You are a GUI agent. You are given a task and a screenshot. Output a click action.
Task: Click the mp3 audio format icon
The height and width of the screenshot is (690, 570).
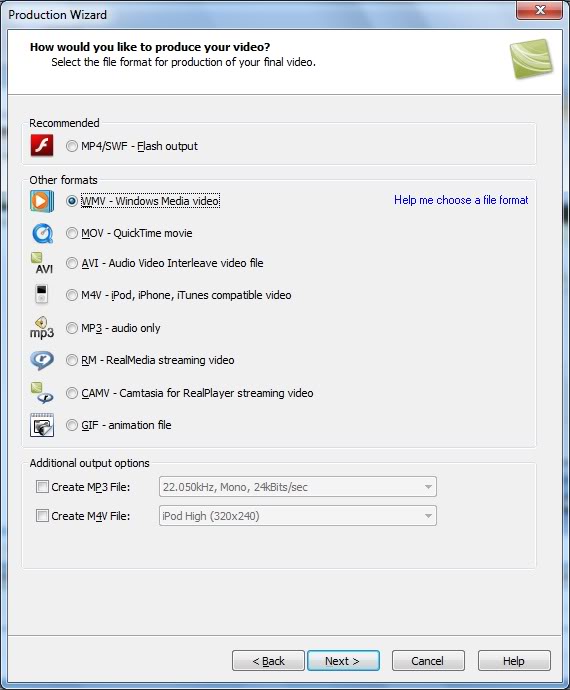coord(42,328)
